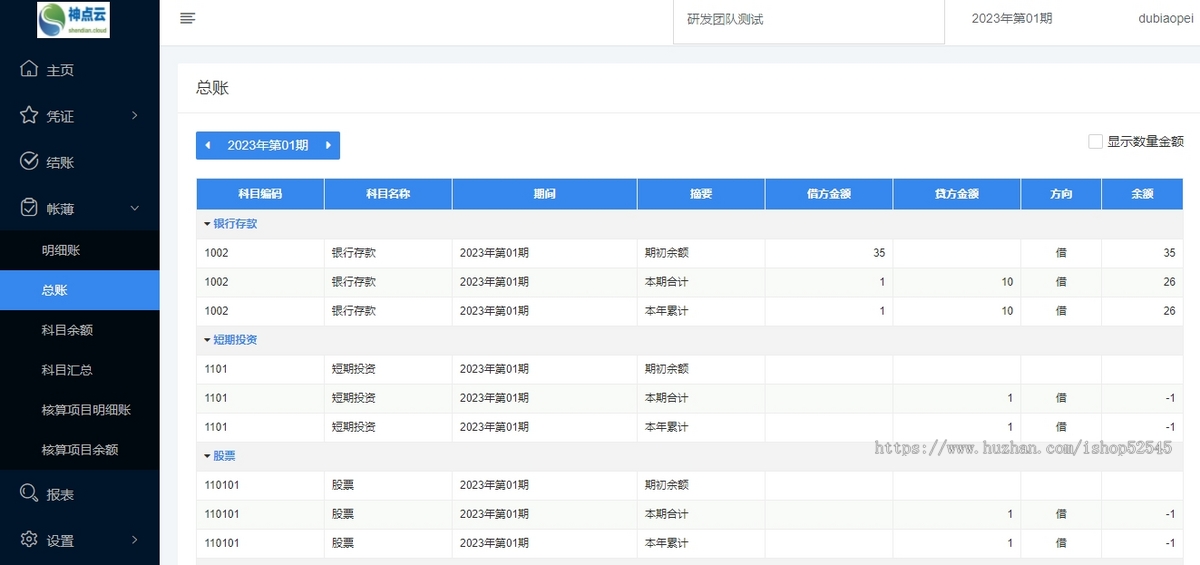Select the 总账 submenu item
Screen dimensions: 1200x565
tap(80, 290)
